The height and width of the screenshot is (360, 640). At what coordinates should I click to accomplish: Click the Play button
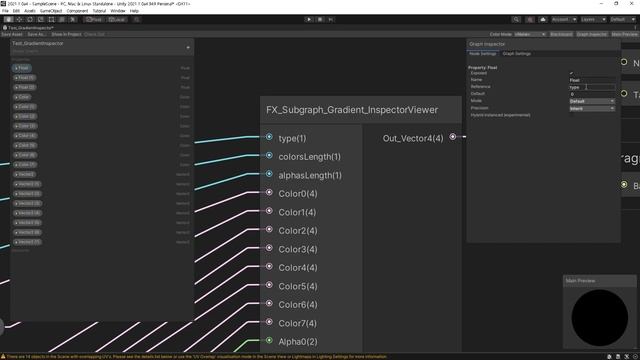309,19
